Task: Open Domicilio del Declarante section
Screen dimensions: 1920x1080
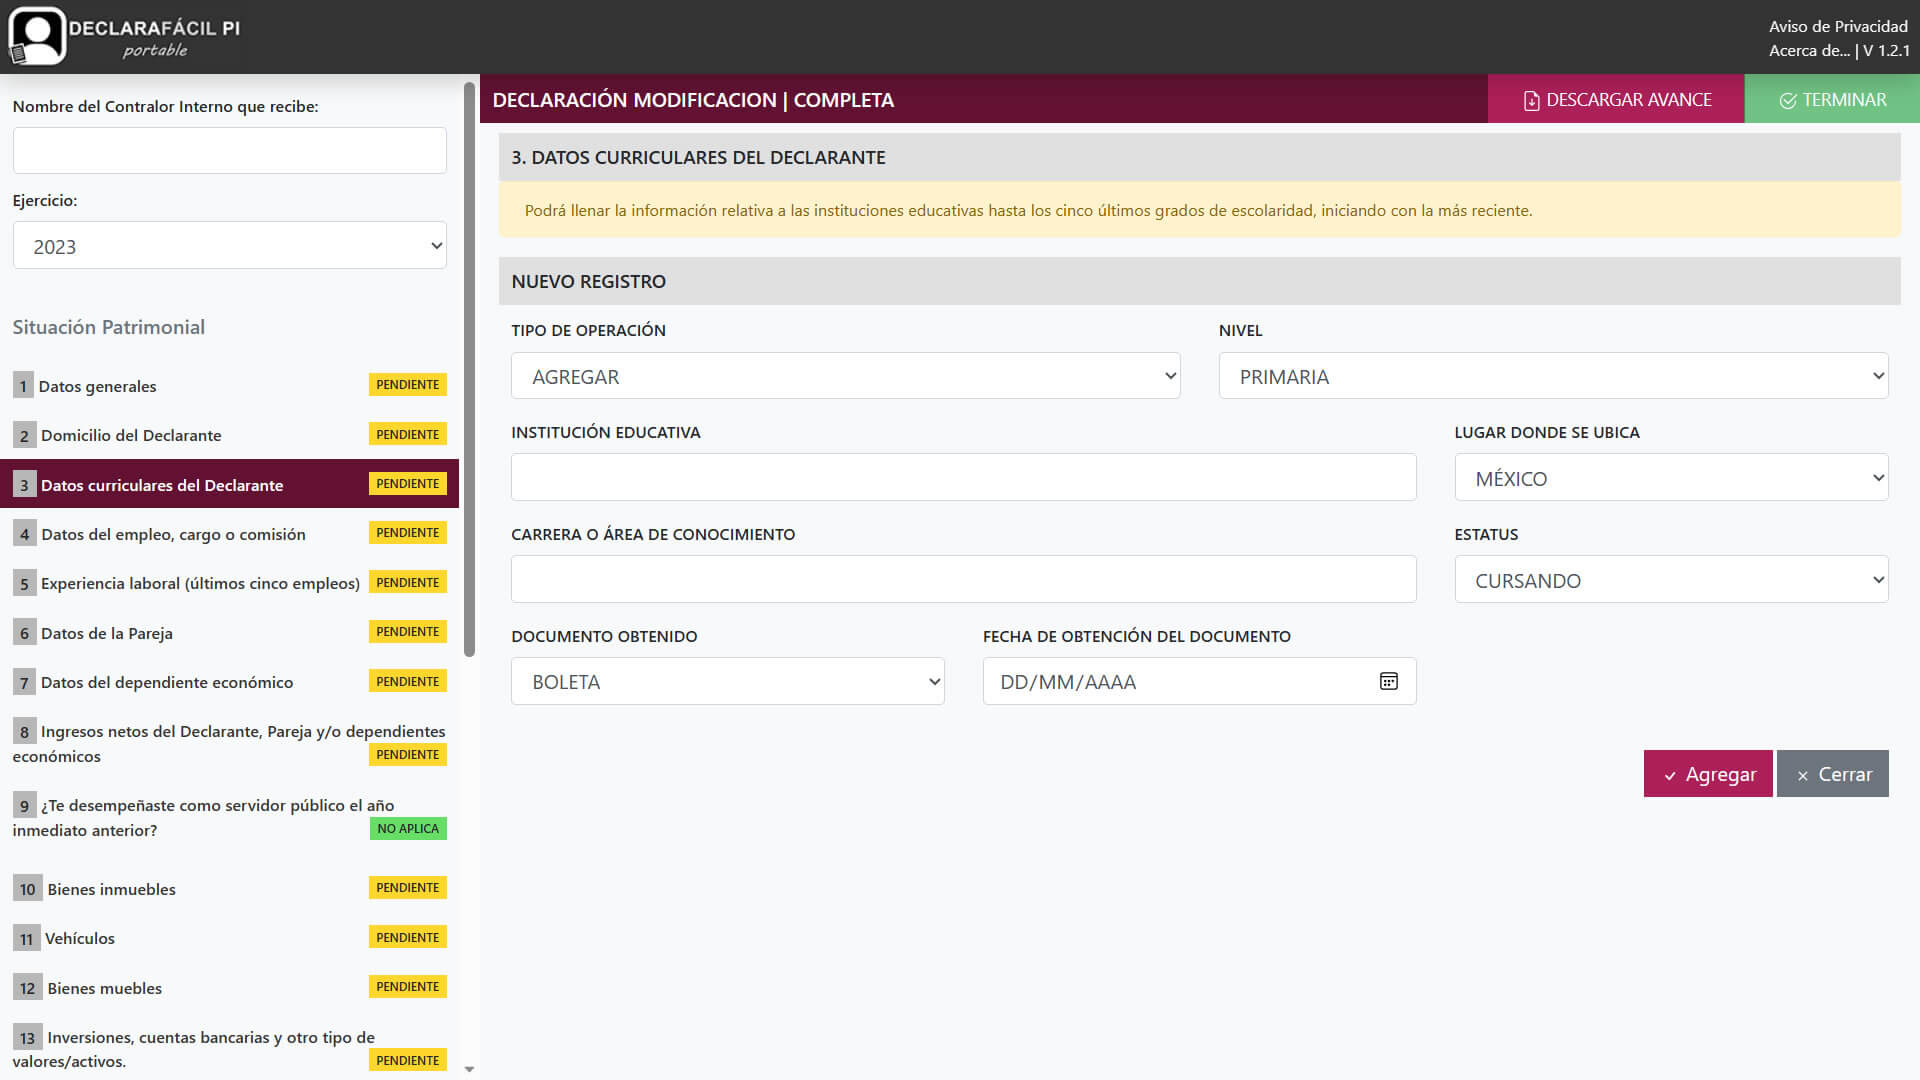Action: pyautogui.click(x=229, y=435)
